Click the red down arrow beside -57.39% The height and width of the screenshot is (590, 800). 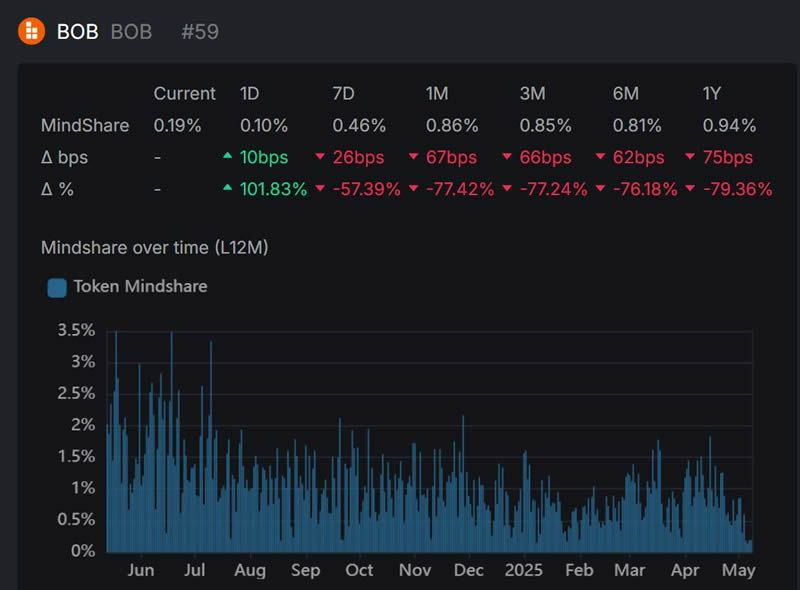click(320, 188)
